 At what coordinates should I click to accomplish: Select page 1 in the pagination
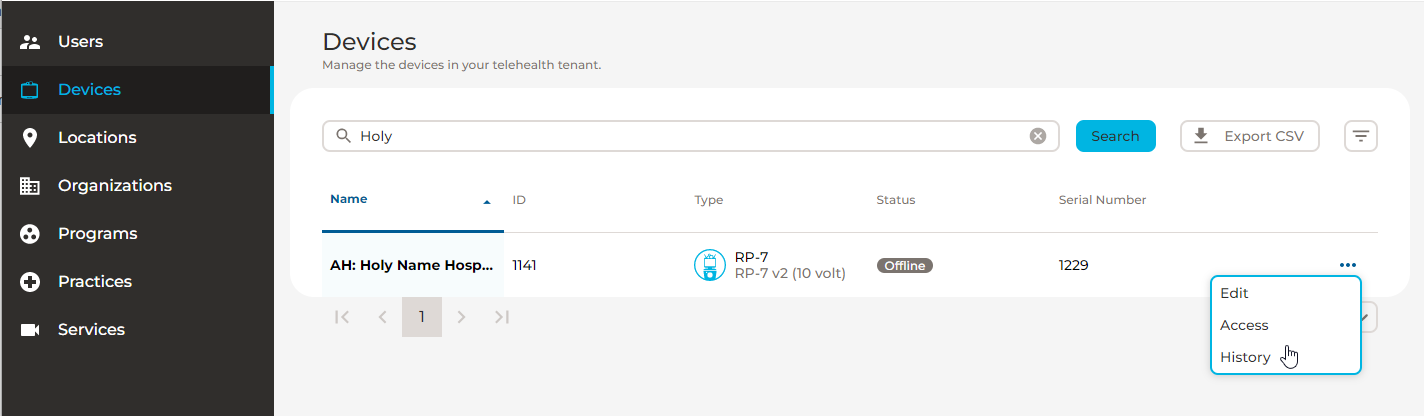422,317
